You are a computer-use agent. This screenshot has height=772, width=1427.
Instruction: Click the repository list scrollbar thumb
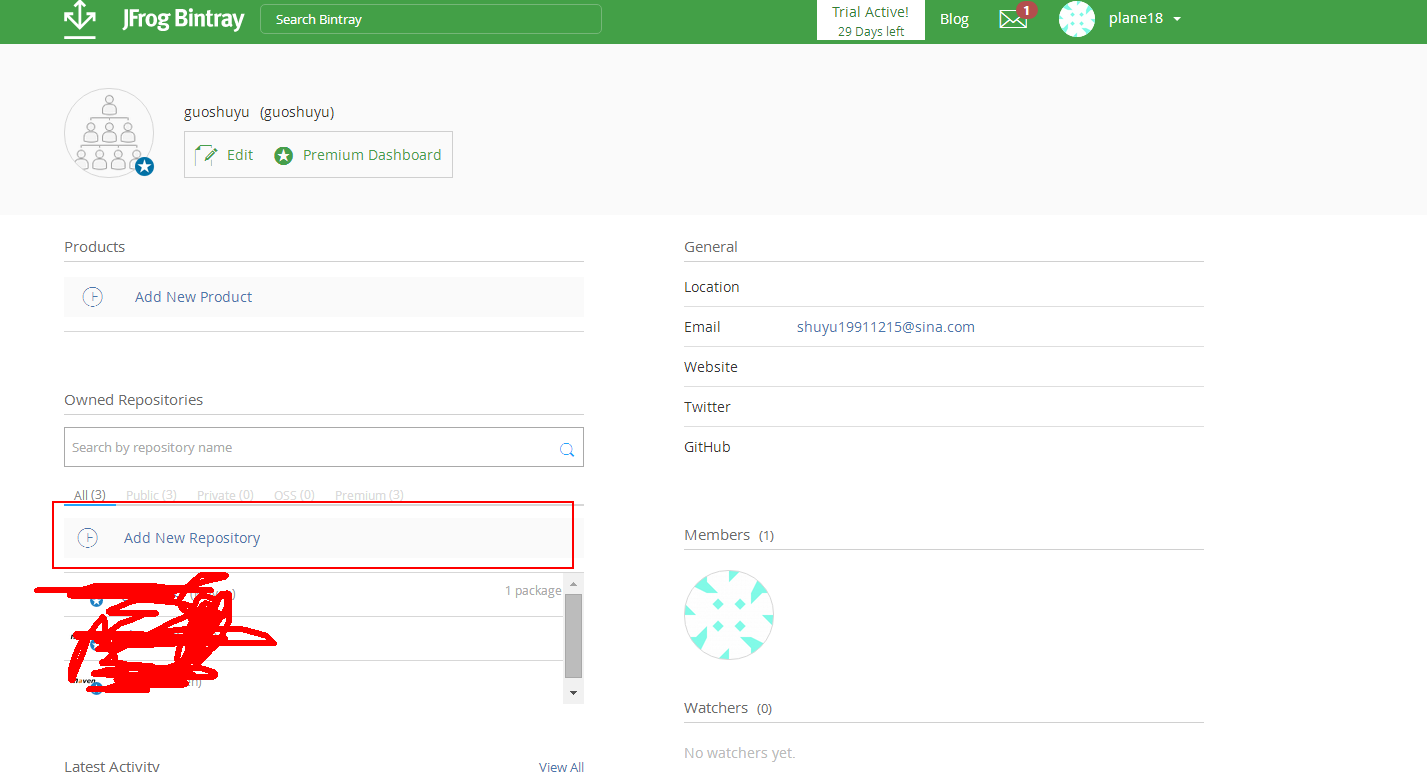click(573, 636)
